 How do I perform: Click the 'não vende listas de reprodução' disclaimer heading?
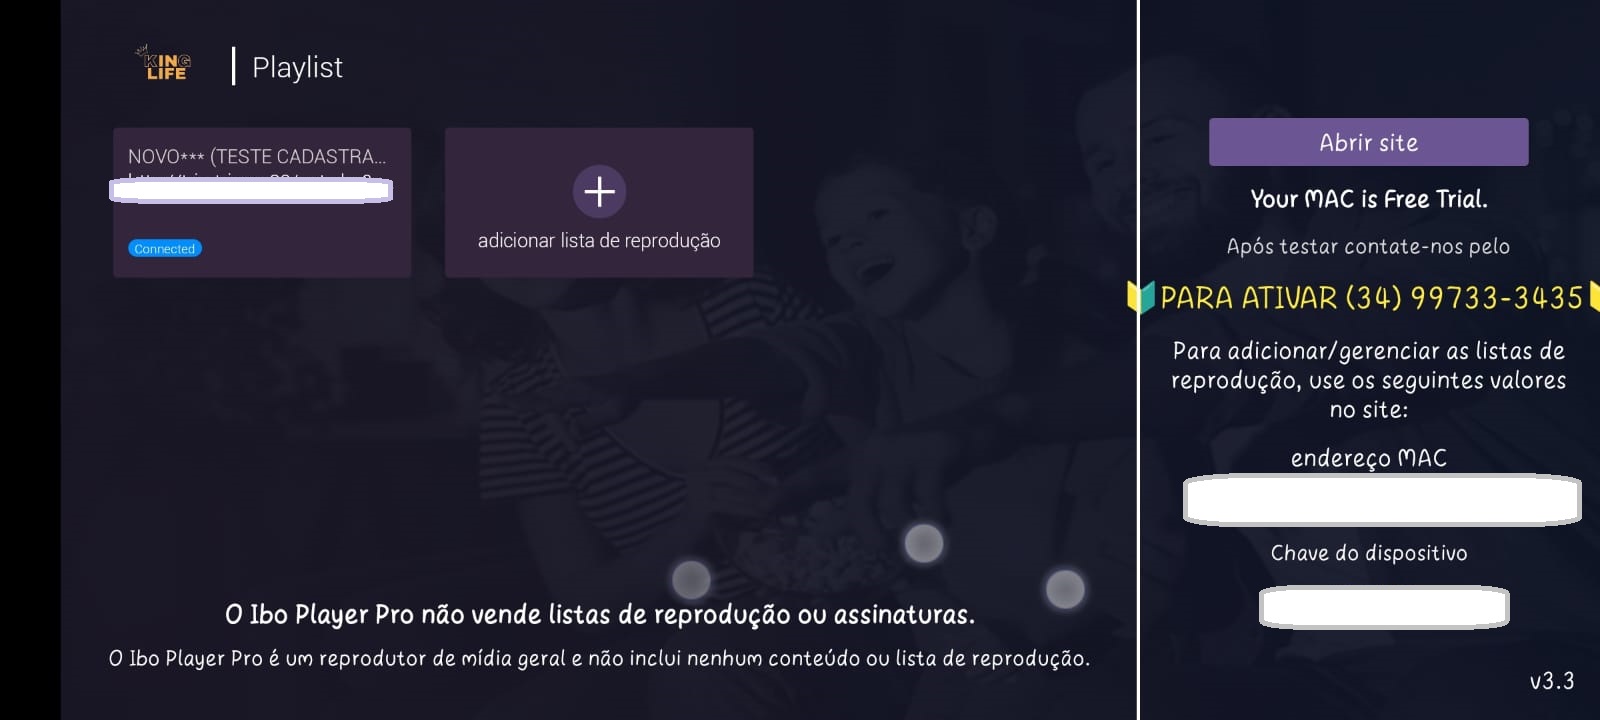point(600,614)
